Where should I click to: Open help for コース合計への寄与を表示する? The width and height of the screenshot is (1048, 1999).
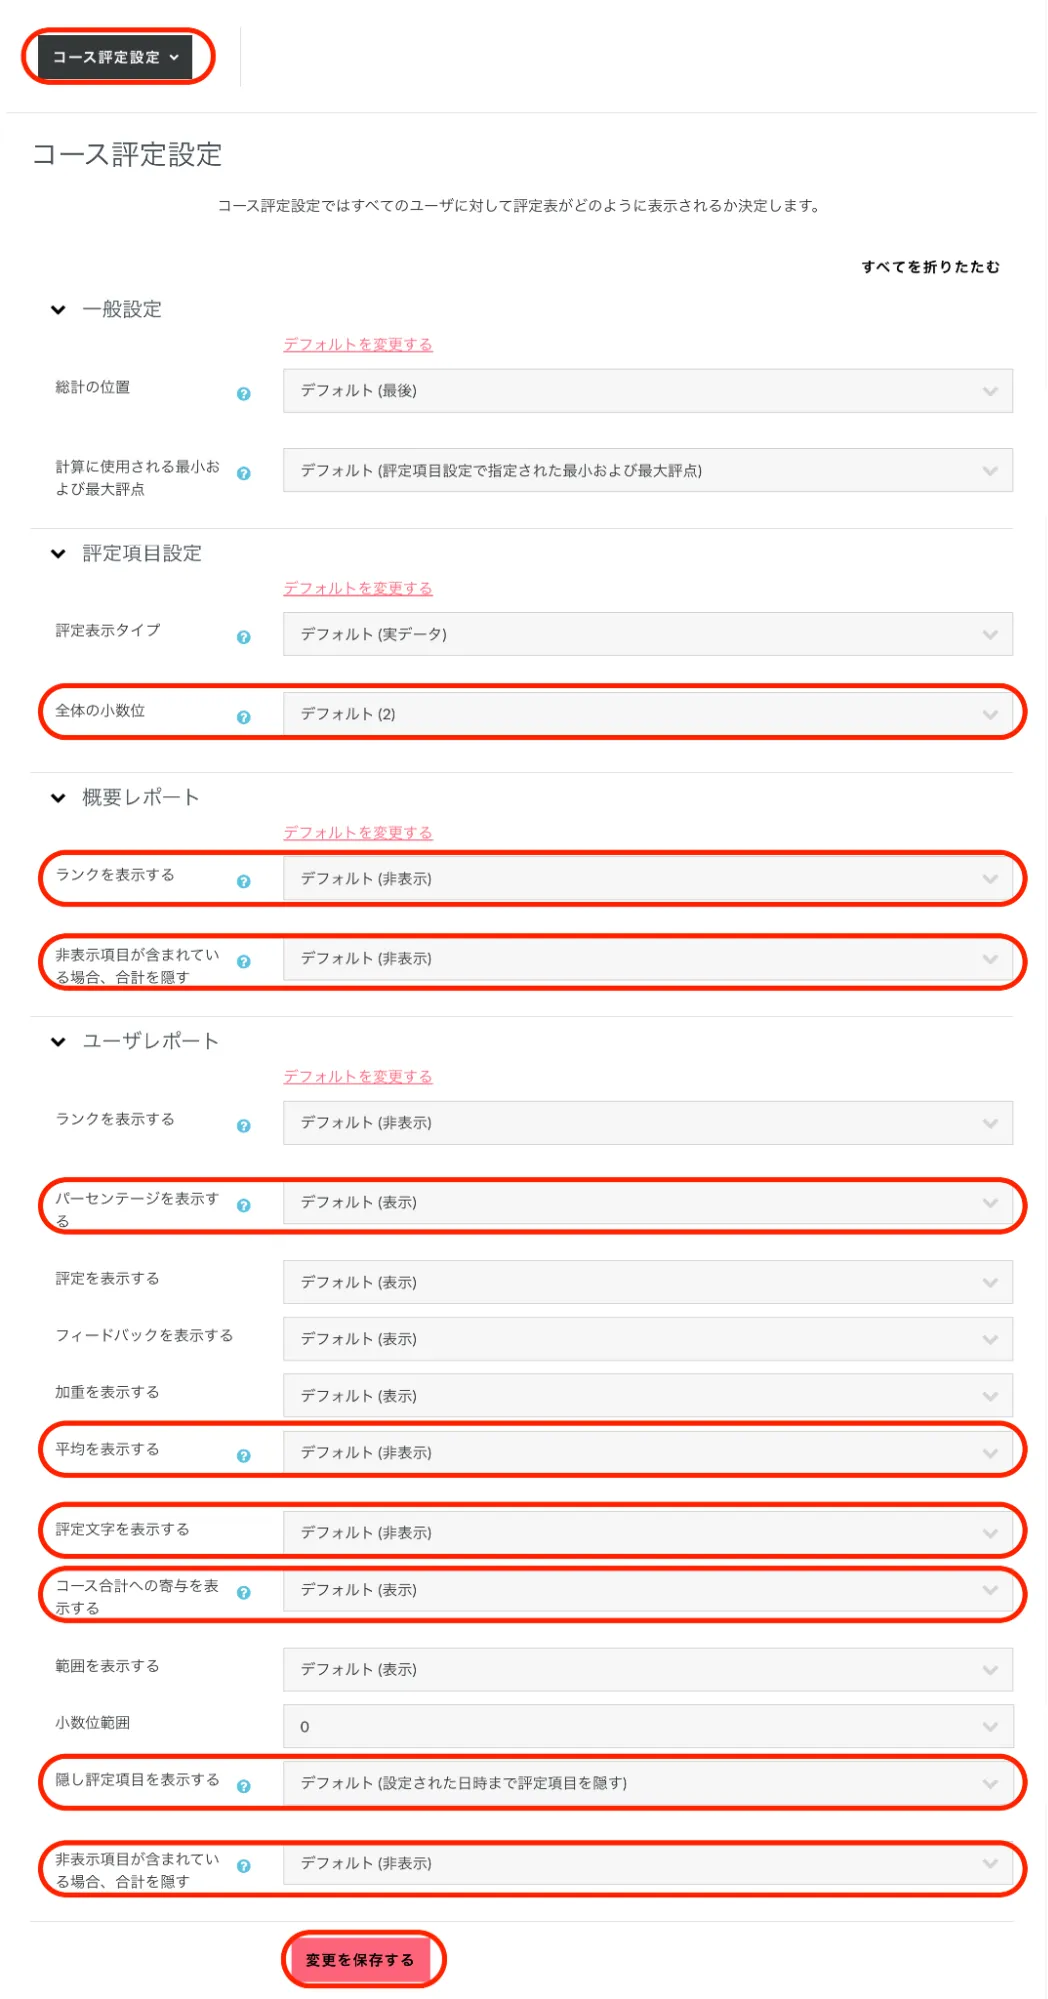point(243,1592)
